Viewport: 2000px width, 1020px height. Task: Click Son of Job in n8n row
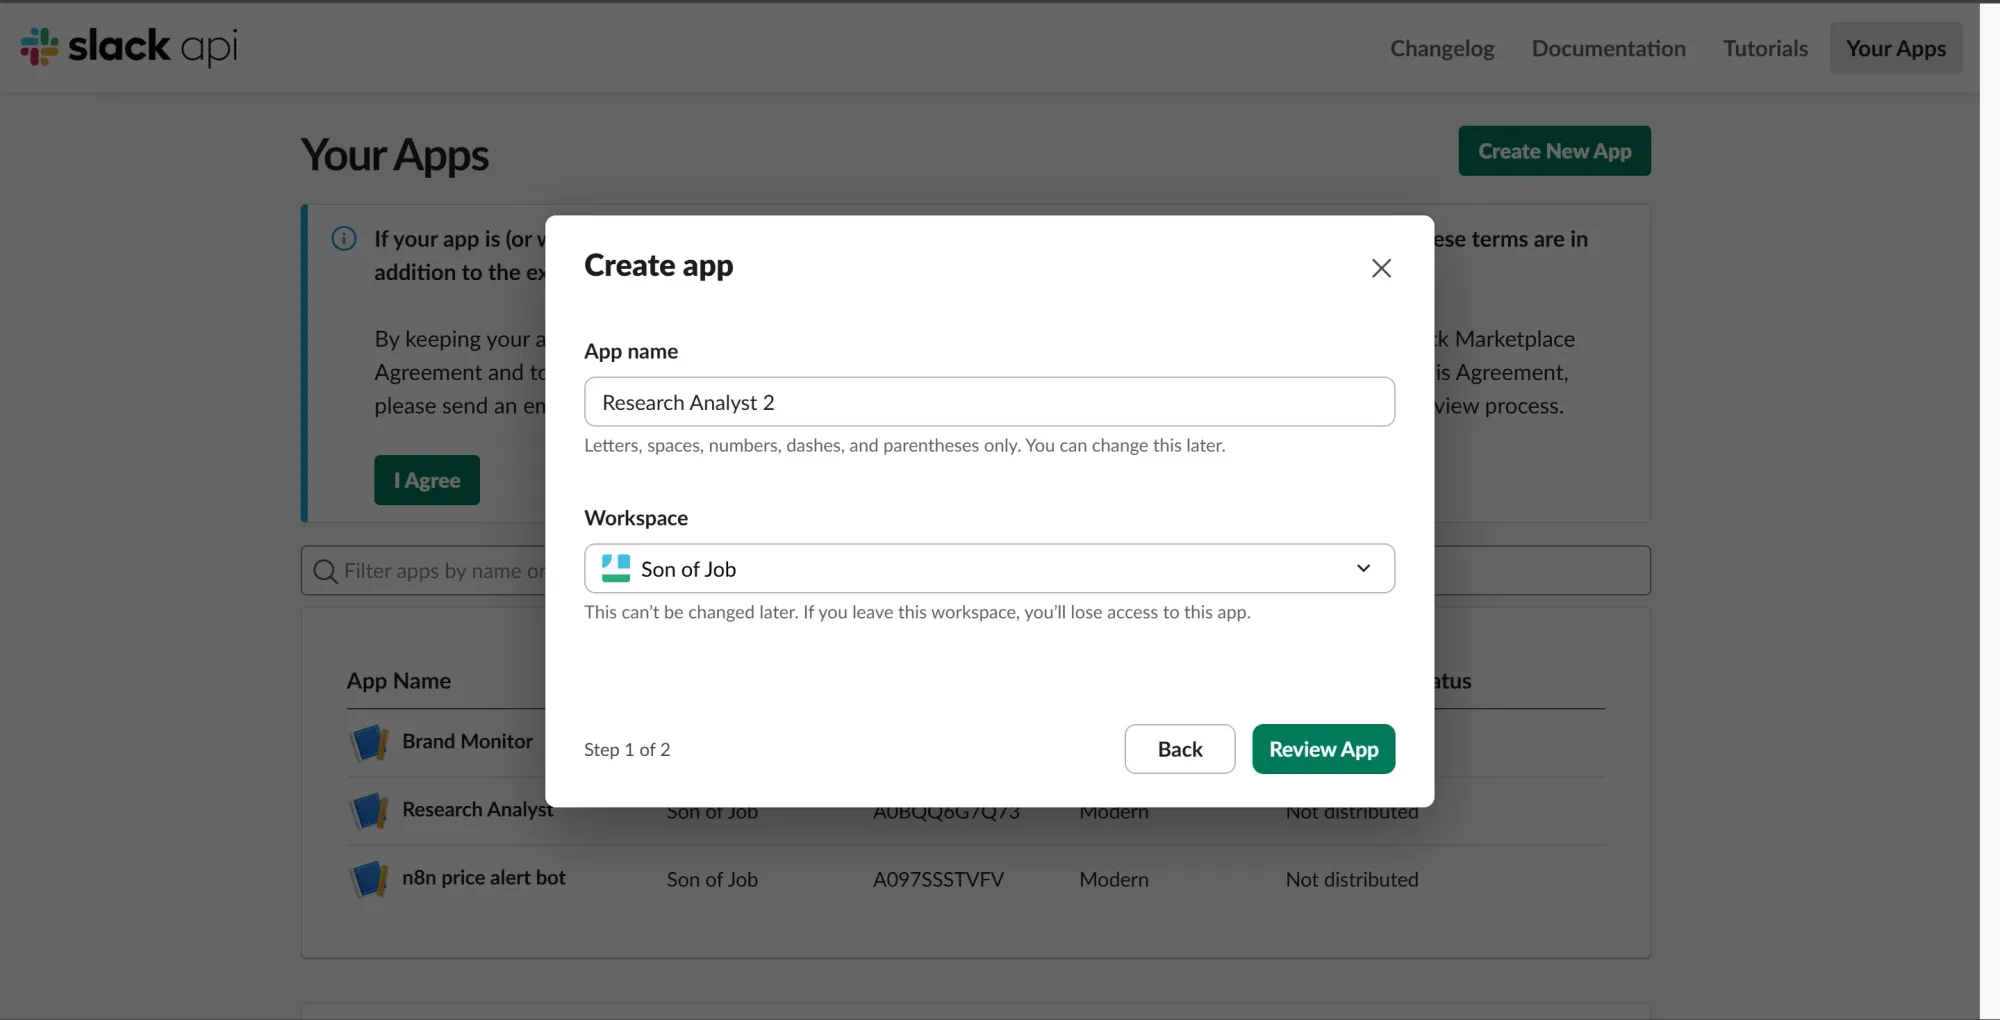pyautogui.click(x=712, y=879)
